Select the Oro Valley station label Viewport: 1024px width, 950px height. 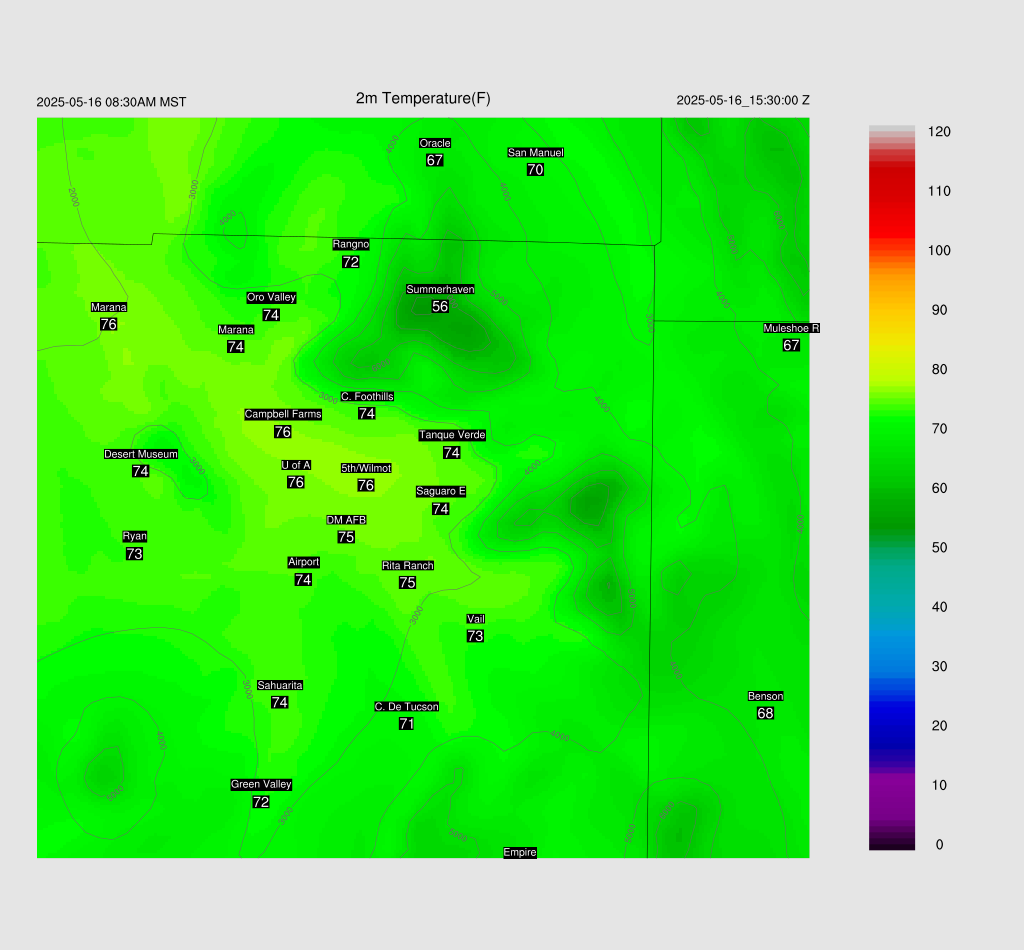coord(271,298)
